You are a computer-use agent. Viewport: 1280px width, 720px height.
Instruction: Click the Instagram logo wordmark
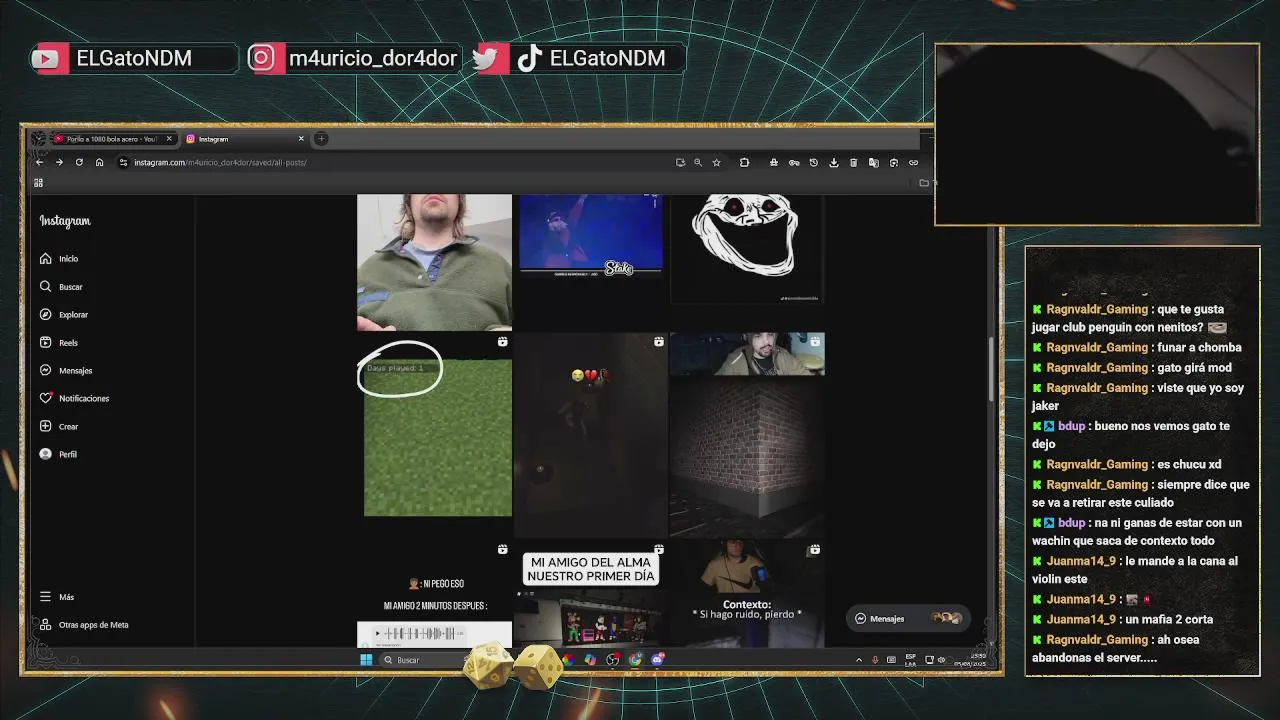click(x=65, y=221)
